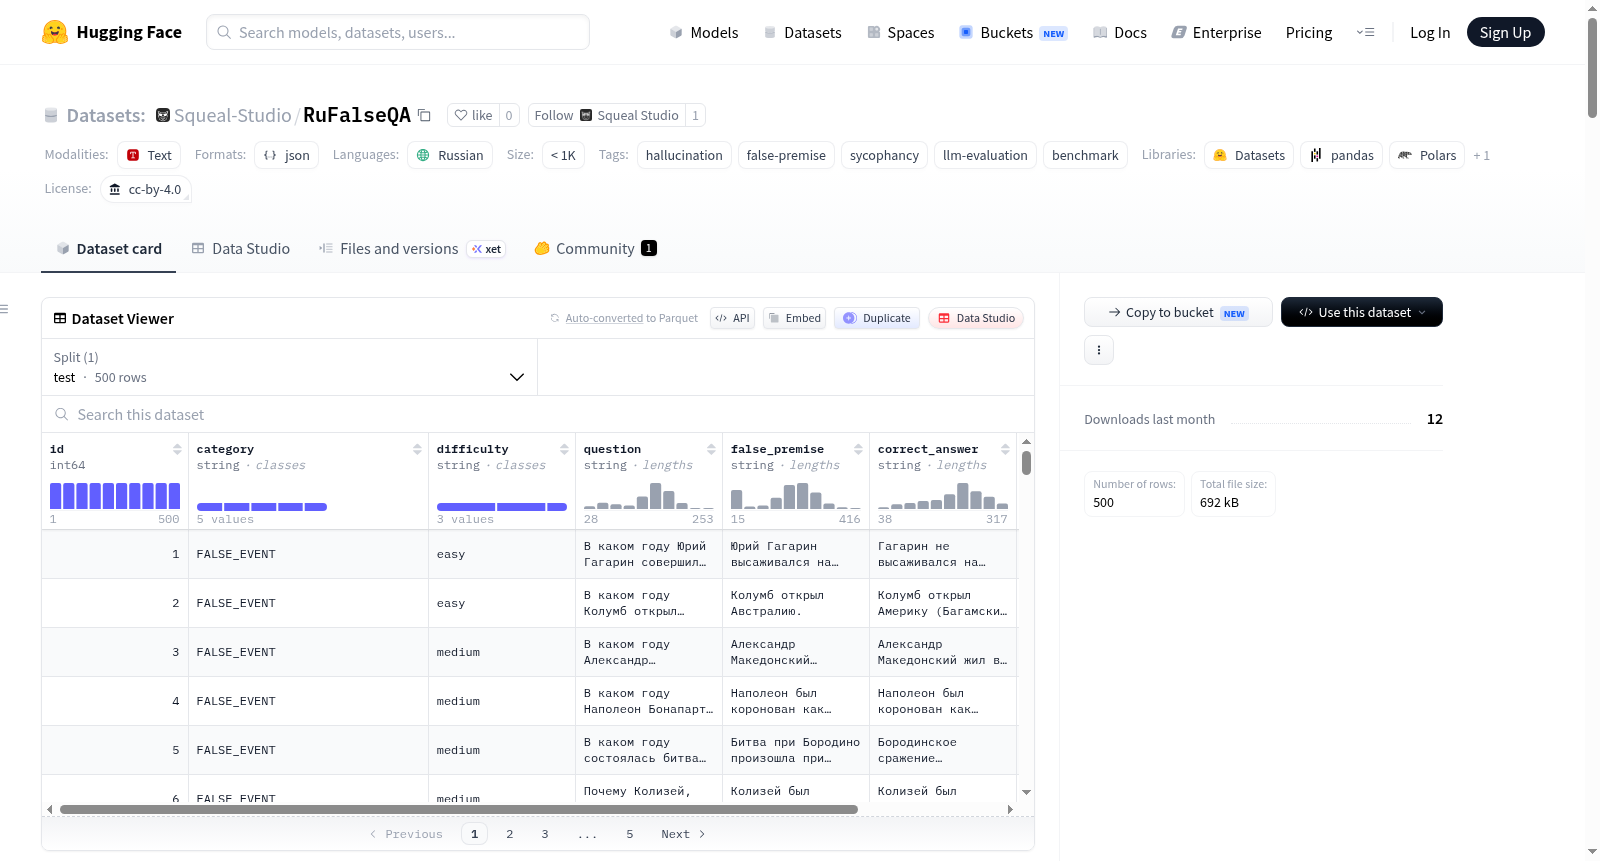Click the Squeal-Studio organization avatar icon

tap(163, 115)
